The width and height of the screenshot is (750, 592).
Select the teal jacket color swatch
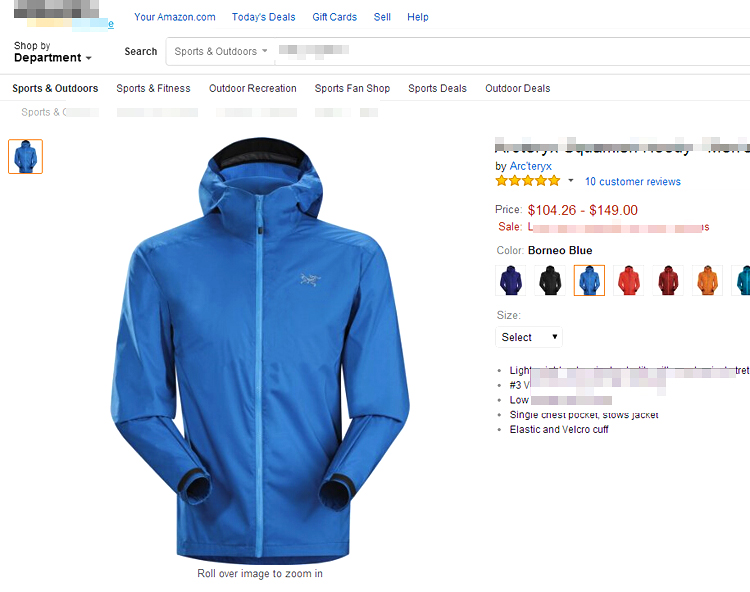pyautogui.click(x=741, y=280)
